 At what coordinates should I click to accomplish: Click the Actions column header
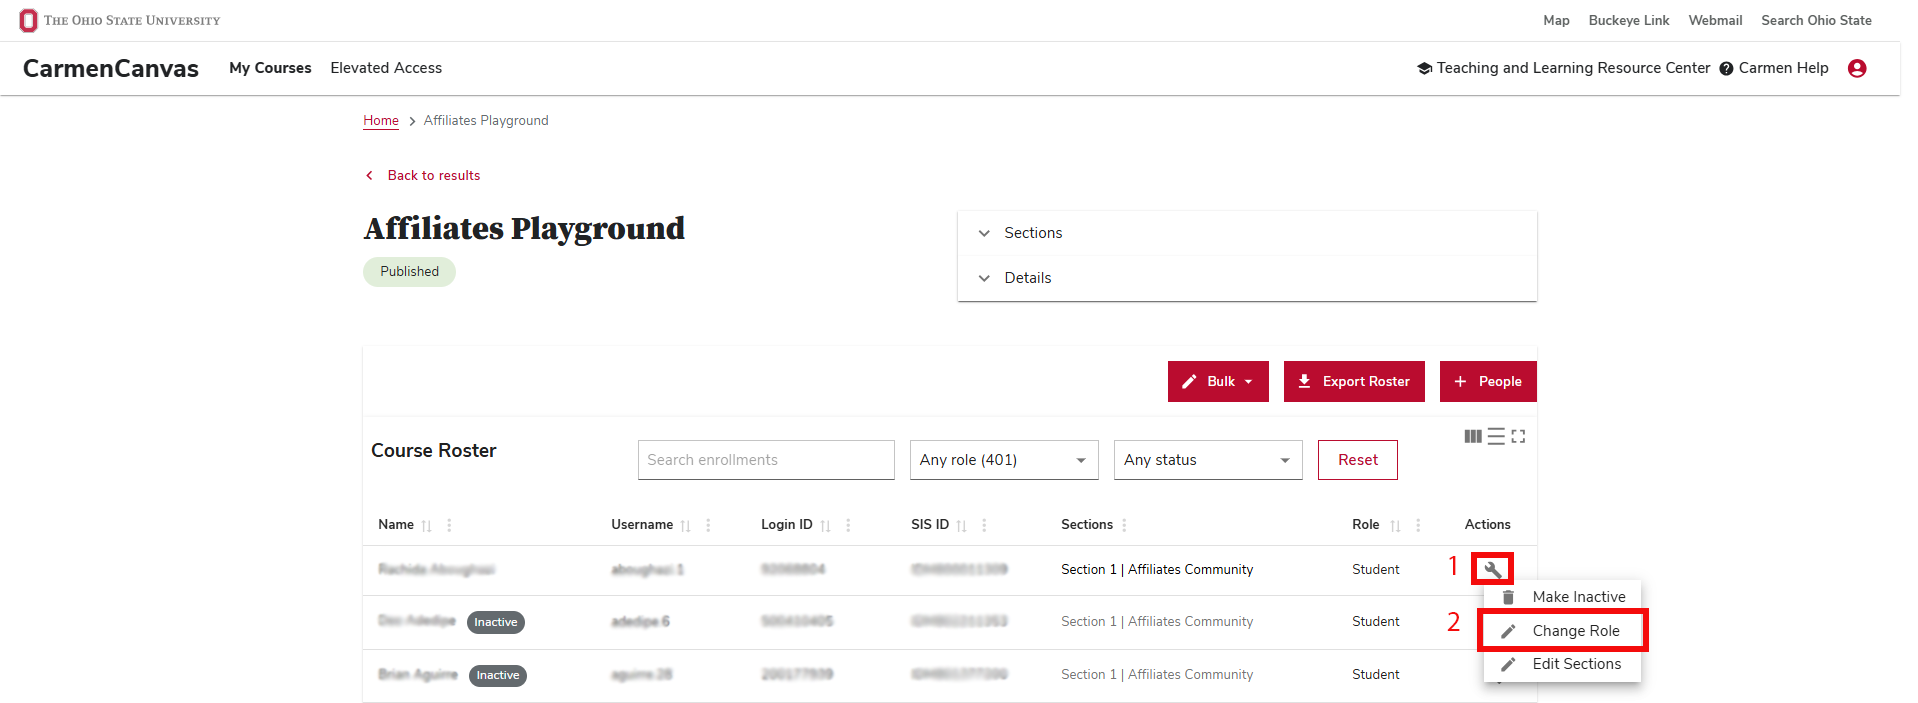[x=1487, y=525]
